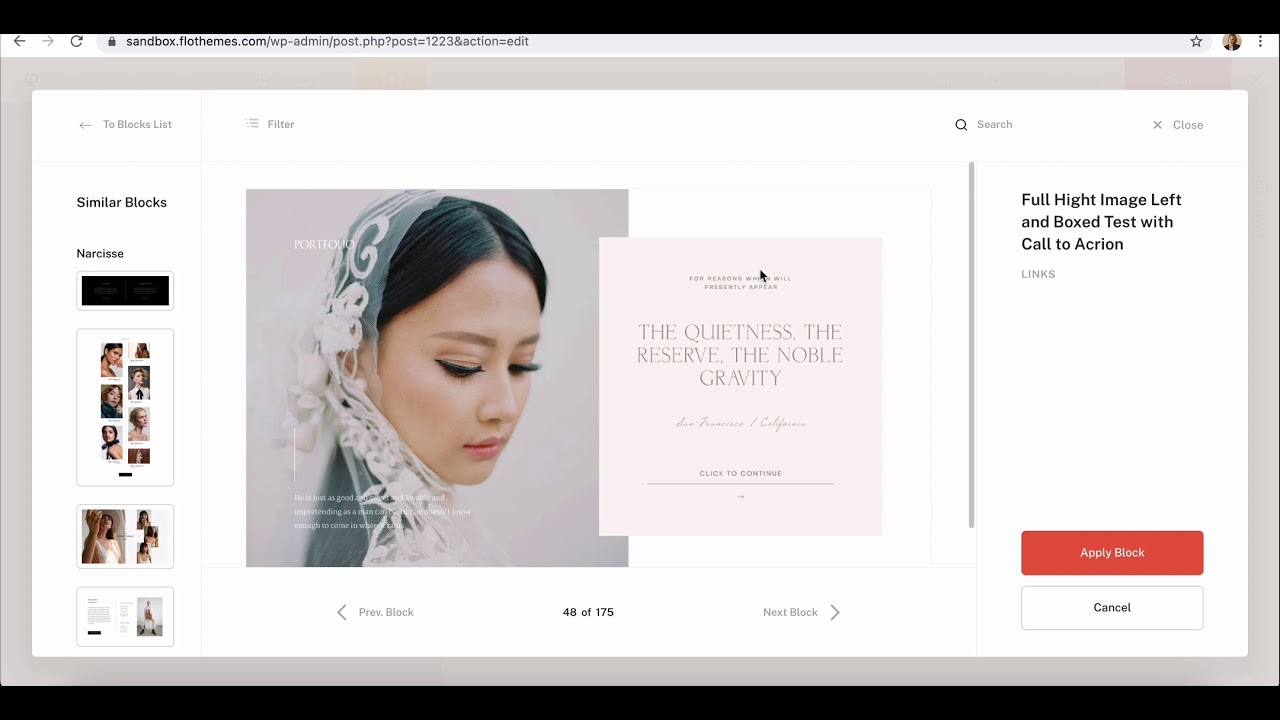Go to Next Block
1280x720 pixels.
790,612
